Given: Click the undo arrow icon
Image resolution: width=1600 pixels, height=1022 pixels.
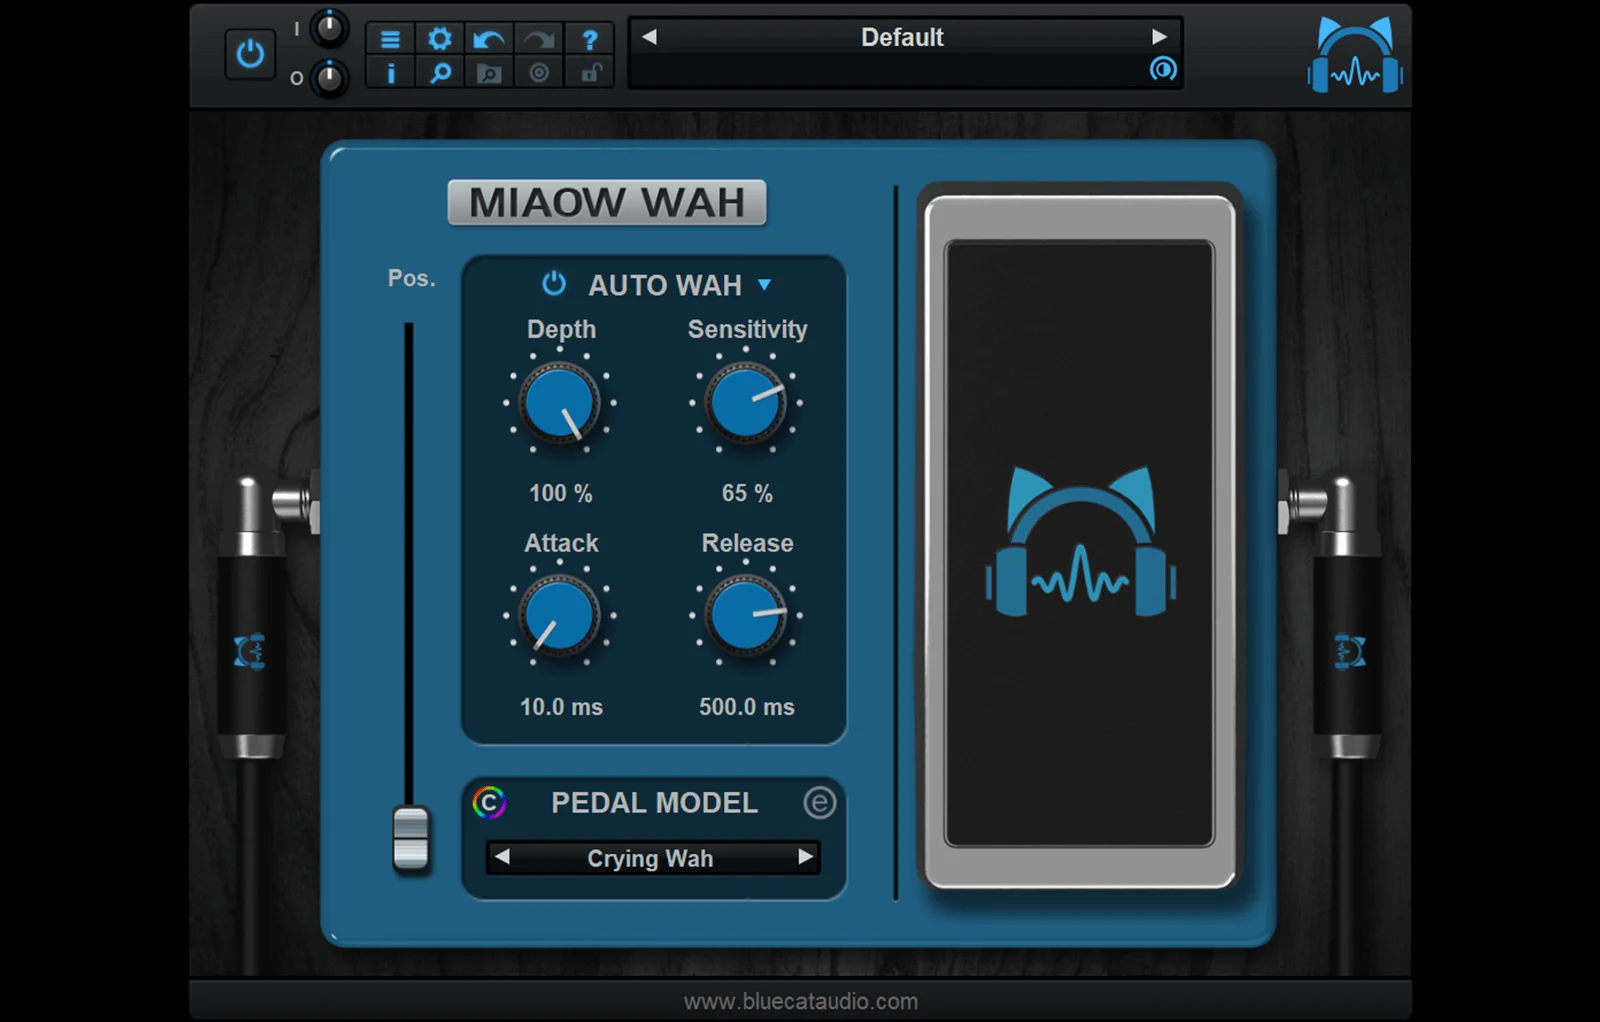Looking at the screenshot, I should click(489, 39).
